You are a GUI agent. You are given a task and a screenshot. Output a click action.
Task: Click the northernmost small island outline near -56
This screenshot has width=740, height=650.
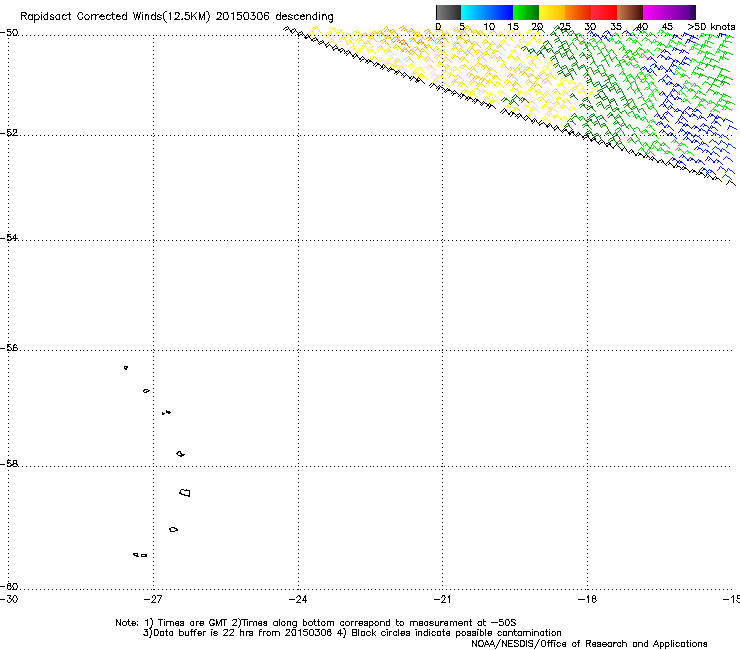click(126, 368)
